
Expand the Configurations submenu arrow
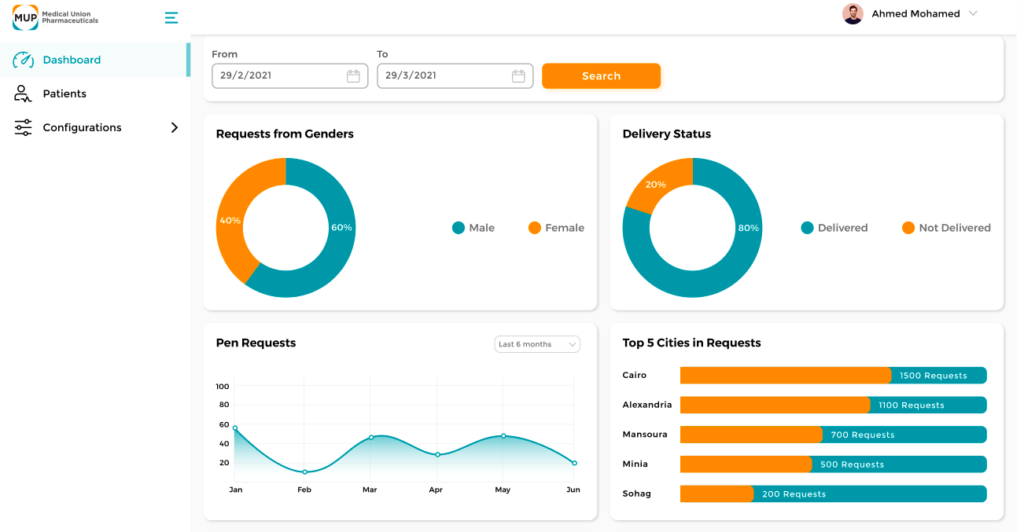[x=174, y=128]
